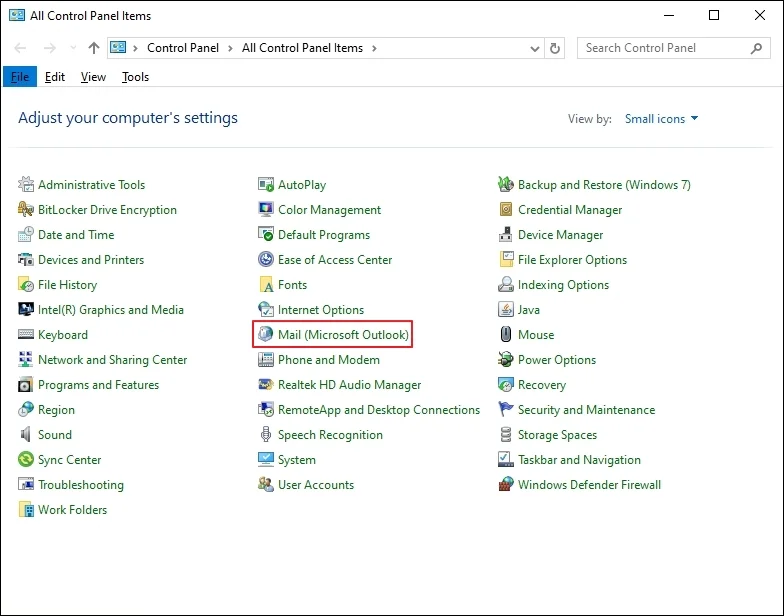This screenshot has height=616, width=784.
Task: Open the File History icon
Action: pos(26,284)
